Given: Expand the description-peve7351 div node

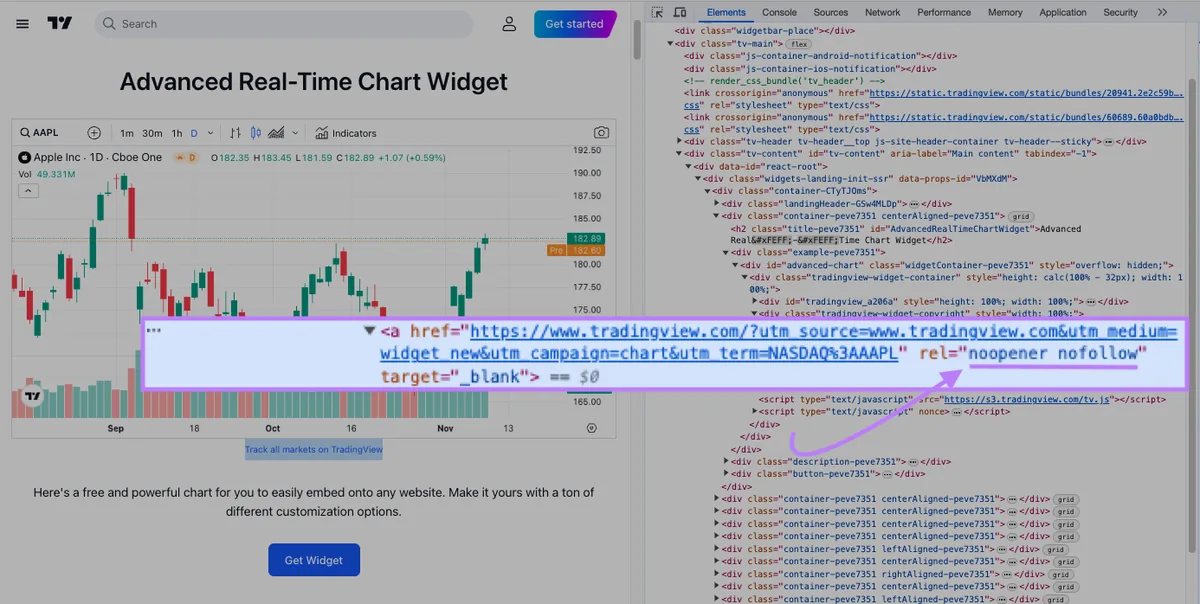Looking at the screenshot, I should click(725, 462).
